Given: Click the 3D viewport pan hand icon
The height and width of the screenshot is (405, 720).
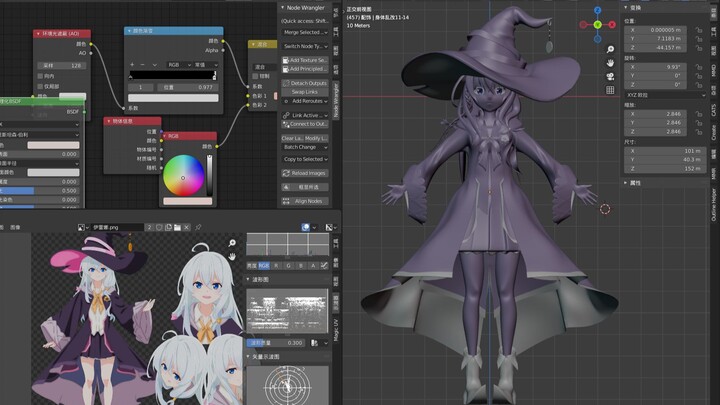Looking at the screenshot, I should 610,62.
